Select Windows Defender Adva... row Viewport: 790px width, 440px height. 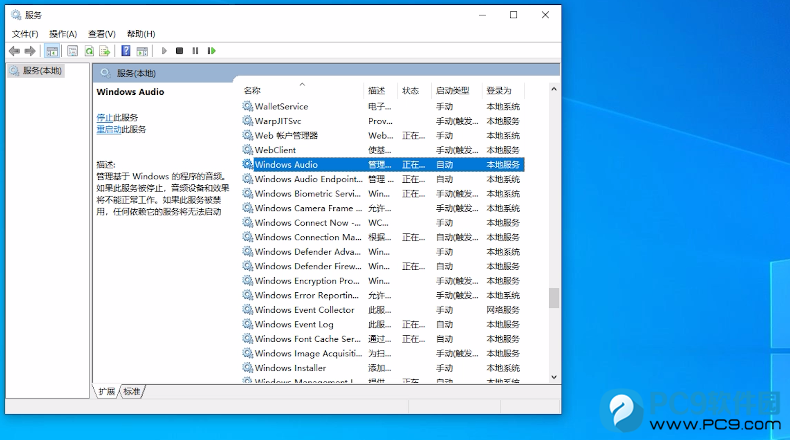pos(383,252)
